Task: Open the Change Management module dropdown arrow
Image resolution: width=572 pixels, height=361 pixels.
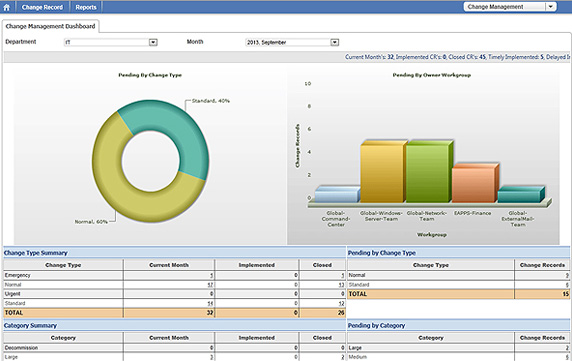Action: click(551, 7)
